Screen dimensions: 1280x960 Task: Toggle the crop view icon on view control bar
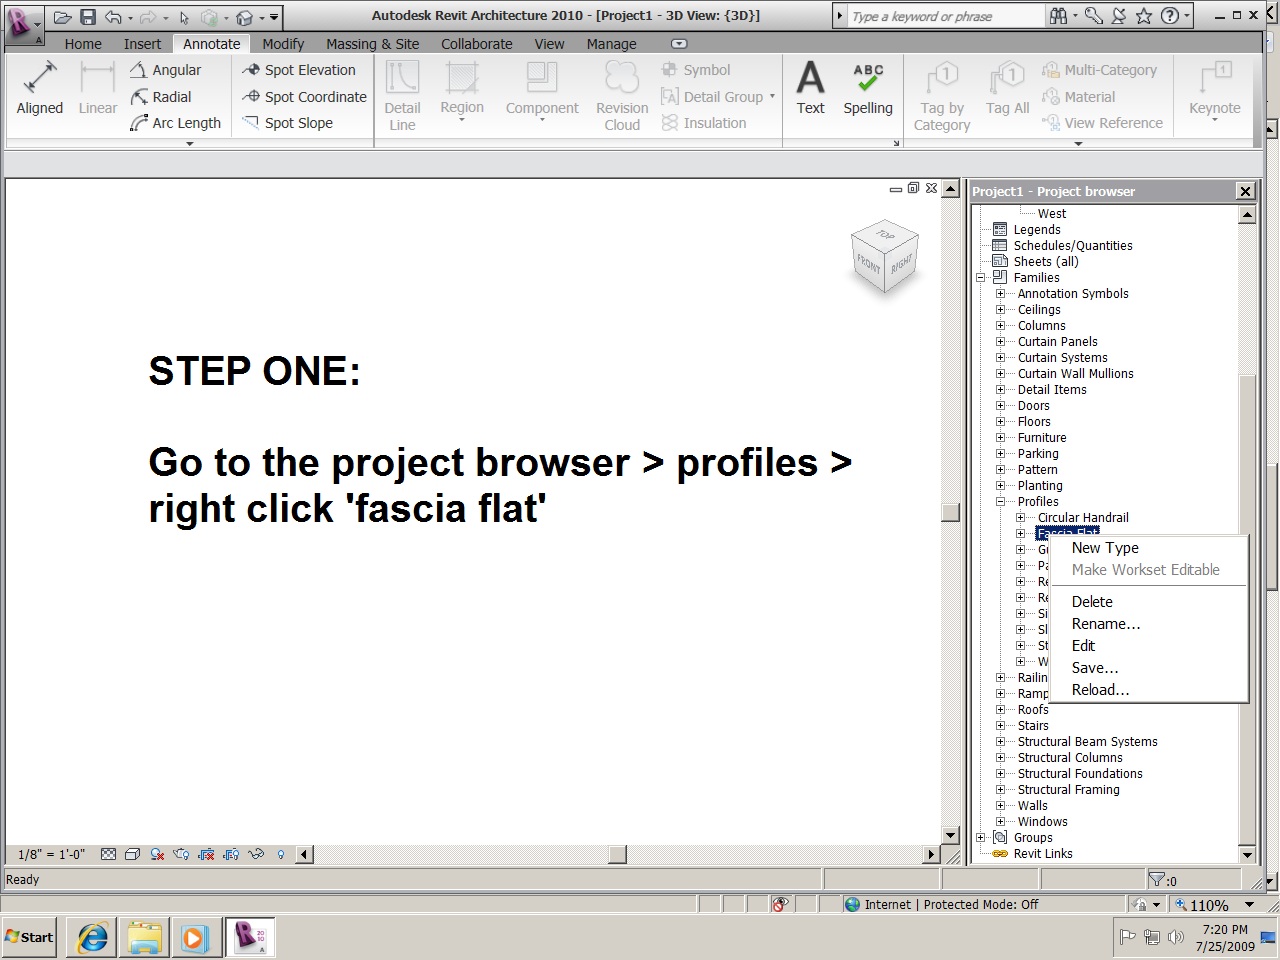click(x=206, y=854)
